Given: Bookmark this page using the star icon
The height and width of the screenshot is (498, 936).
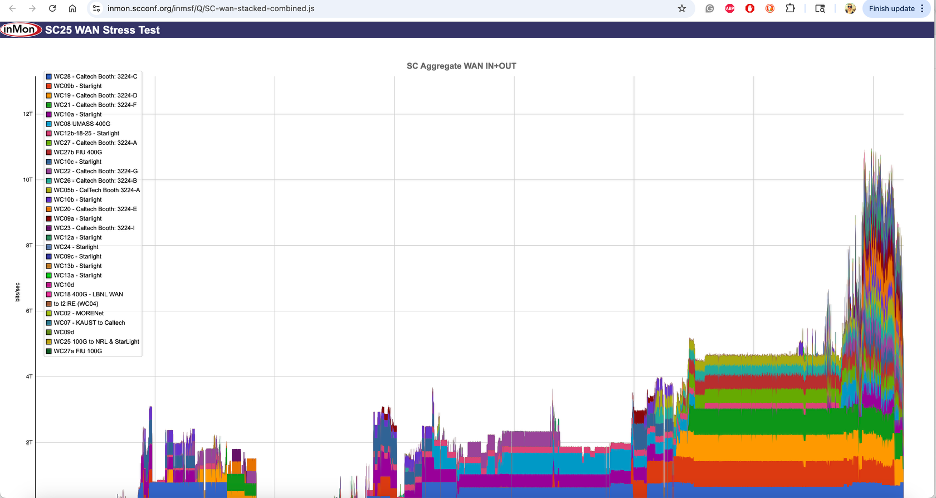Looking at the screenshot, I should coord(682,8).
